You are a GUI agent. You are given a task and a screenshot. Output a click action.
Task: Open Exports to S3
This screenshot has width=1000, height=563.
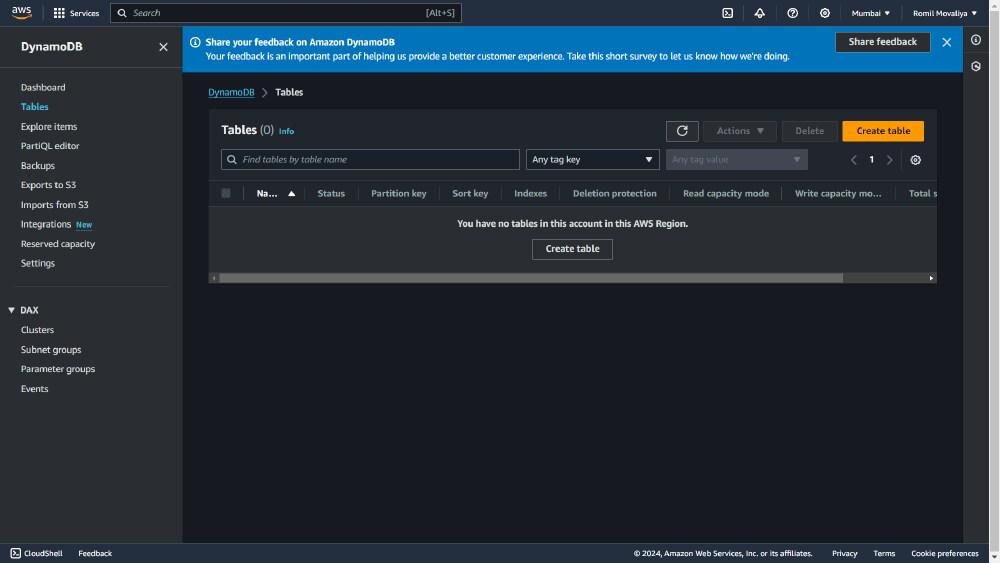tap(48, 184)
